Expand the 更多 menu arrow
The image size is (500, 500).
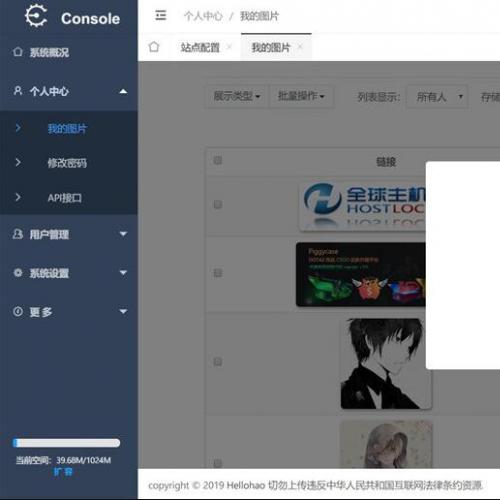click(123, 312)
